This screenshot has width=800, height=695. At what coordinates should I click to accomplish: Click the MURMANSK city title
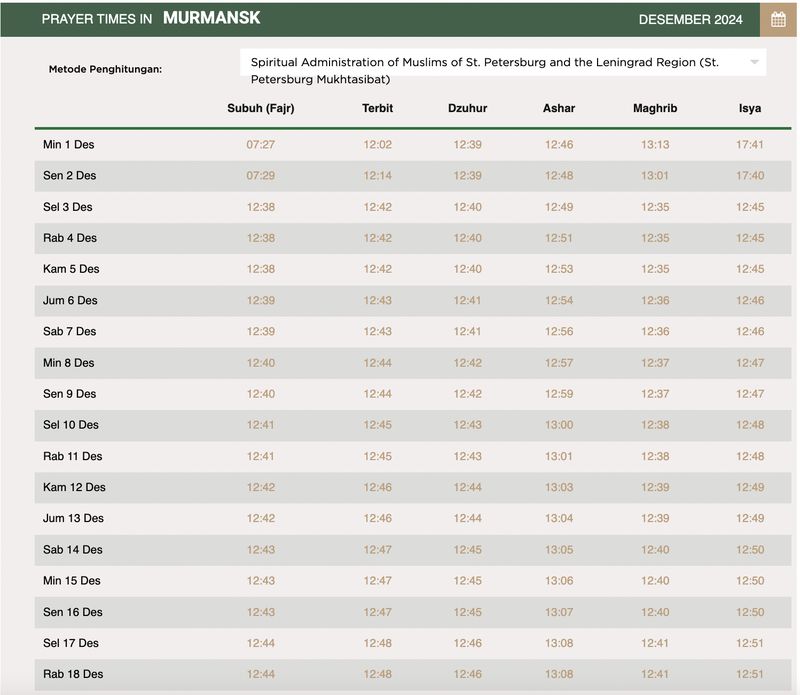[x=211, y=18]
